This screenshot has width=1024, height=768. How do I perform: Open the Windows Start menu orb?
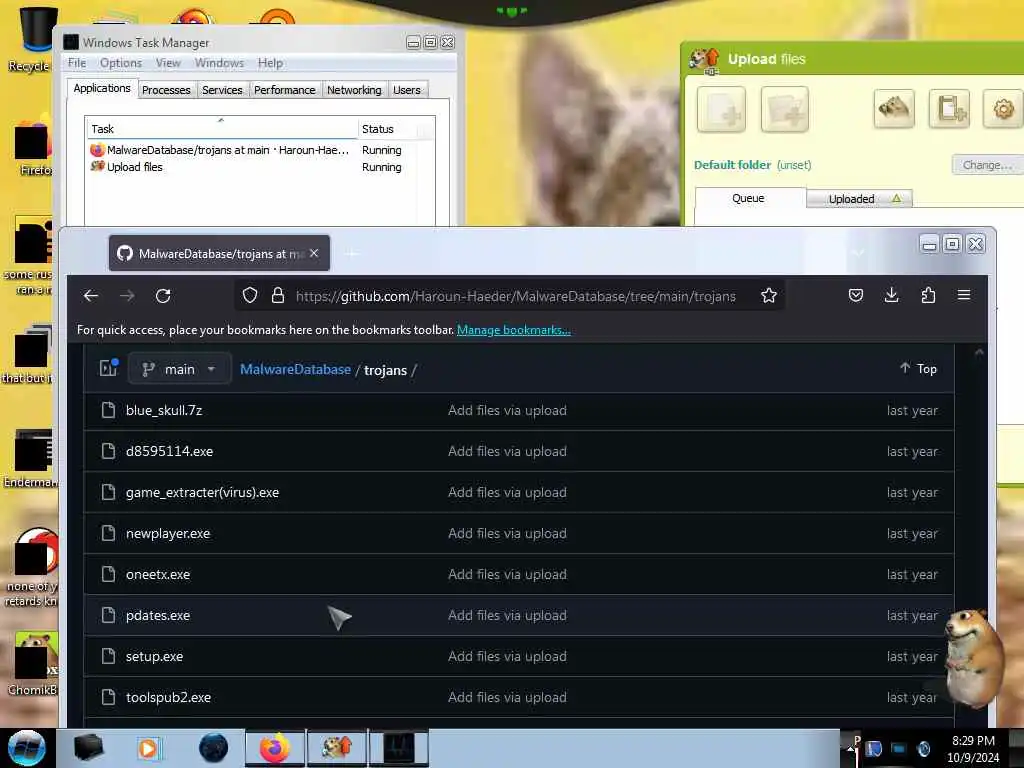click(26, 748)
